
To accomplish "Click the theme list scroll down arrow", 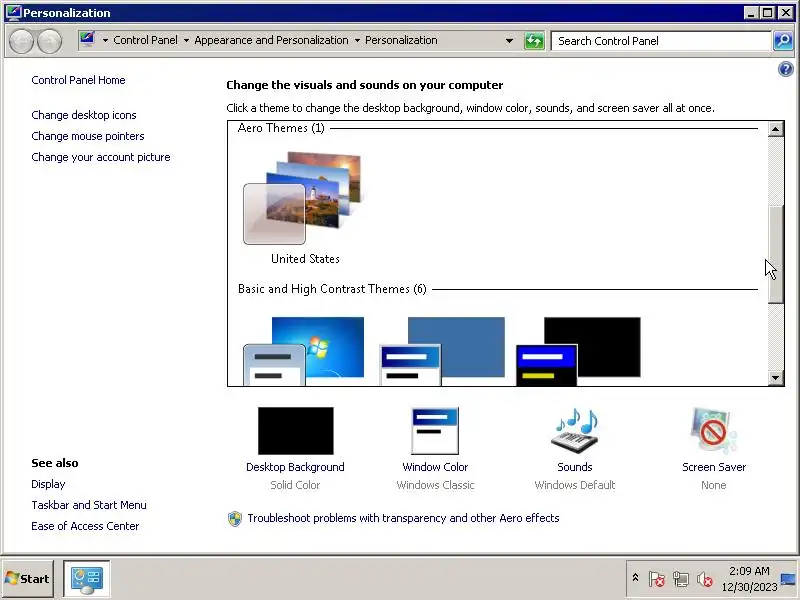I will [x=776, y=378].
